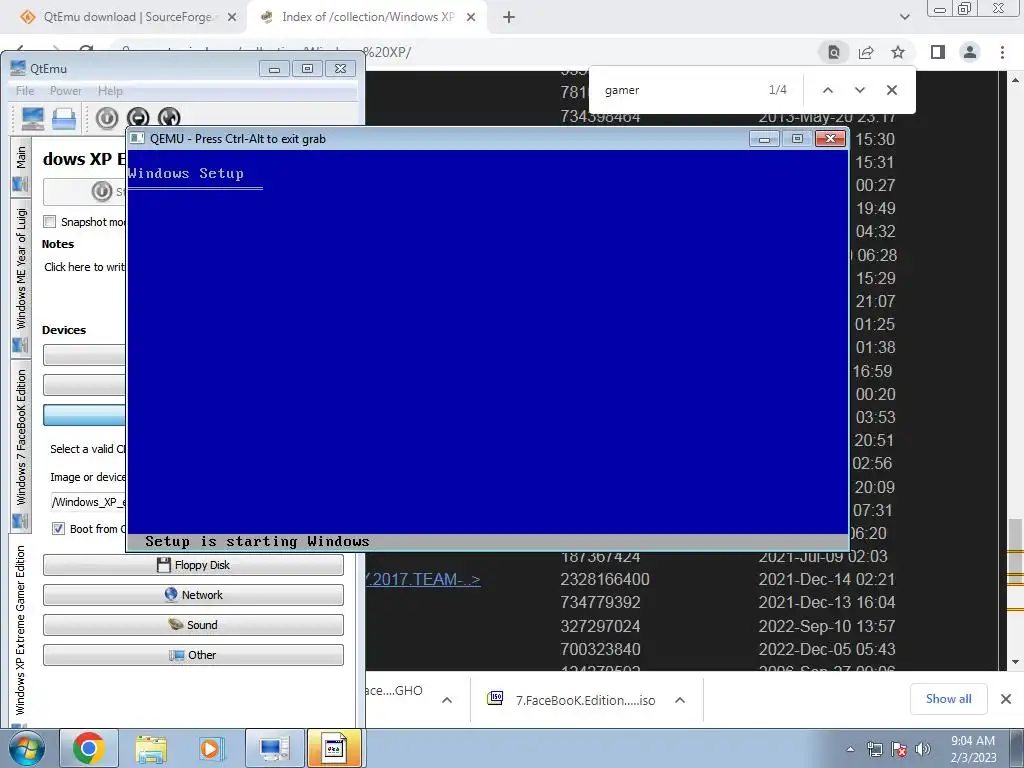This screenshot has width=1024, height=768.
Task: Click the date 2022-Dec-05 05:43 in listing
Action: 827,649
